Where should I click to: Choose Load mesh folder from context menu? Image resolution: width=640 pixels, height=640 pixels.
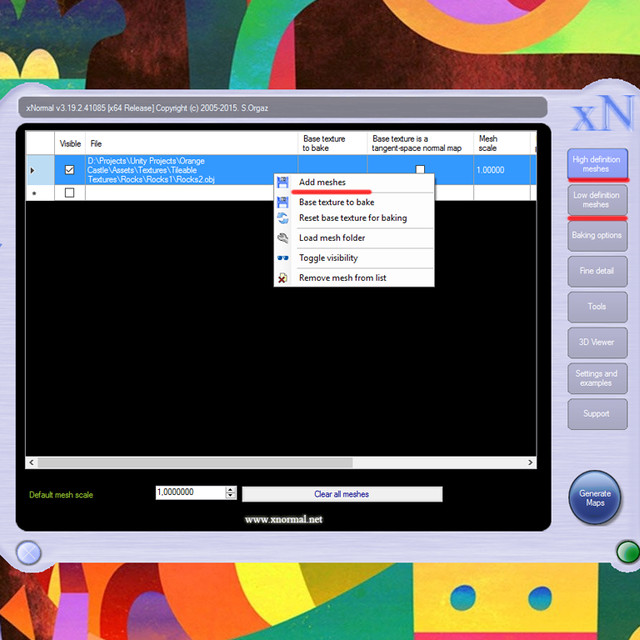click(x=332, y=238)
